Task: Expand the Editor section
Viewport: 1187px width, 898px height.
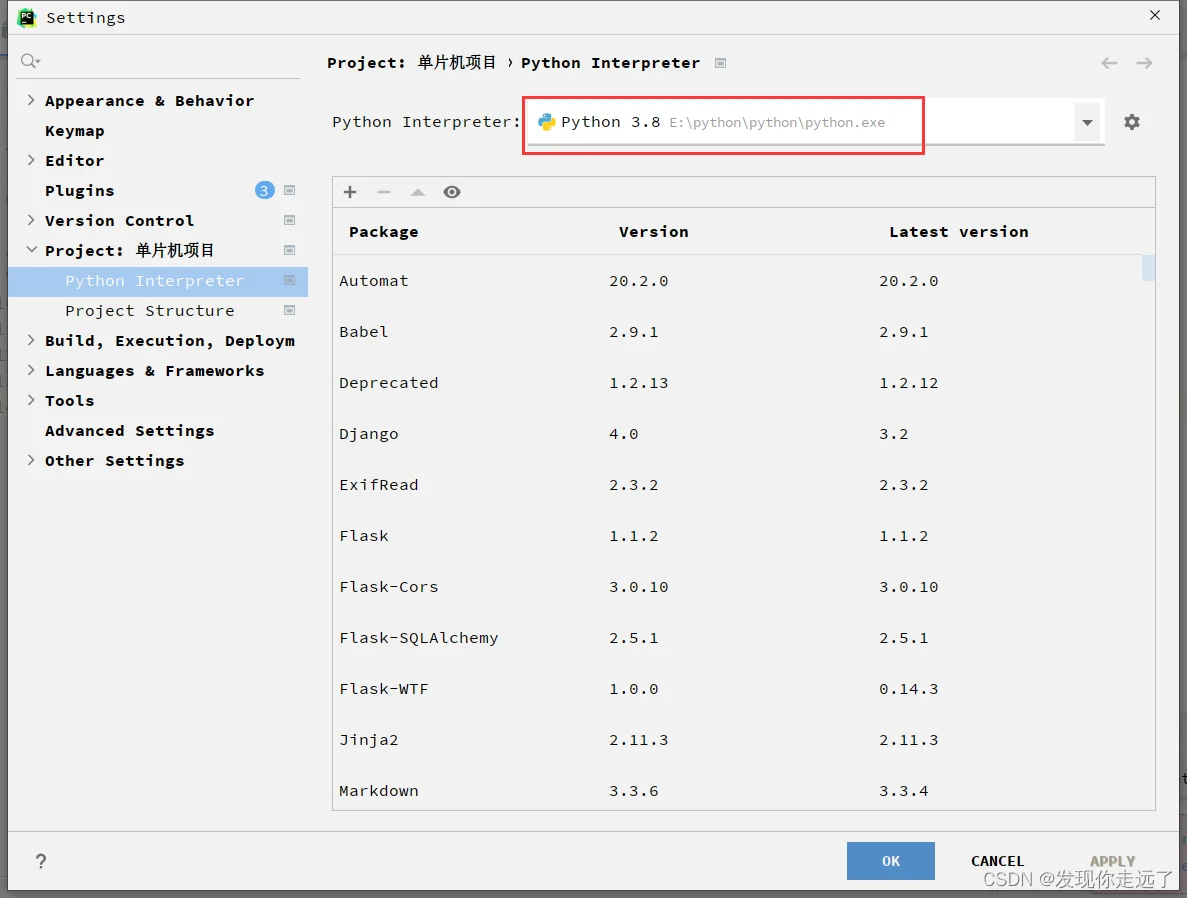Action: point(31,160)
